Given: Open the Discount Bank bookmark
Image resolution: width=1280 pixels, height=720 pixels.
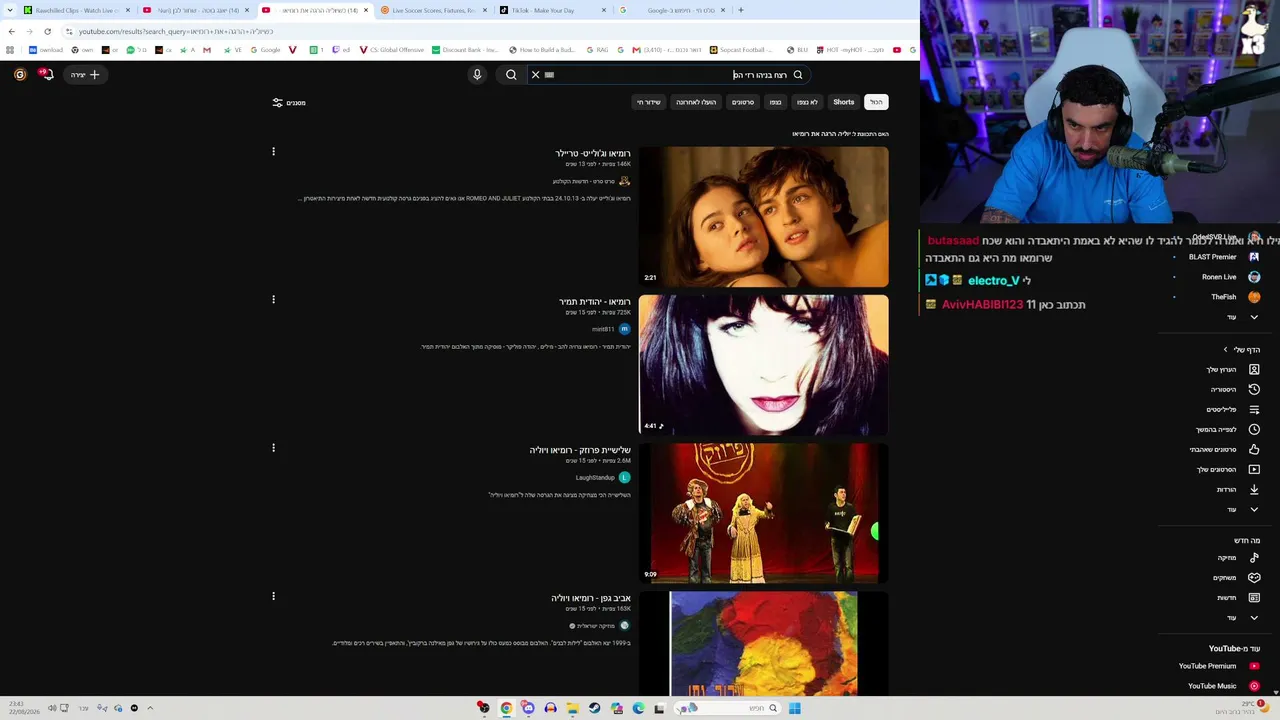Looking at the screenshot, I should coord(465,50).
